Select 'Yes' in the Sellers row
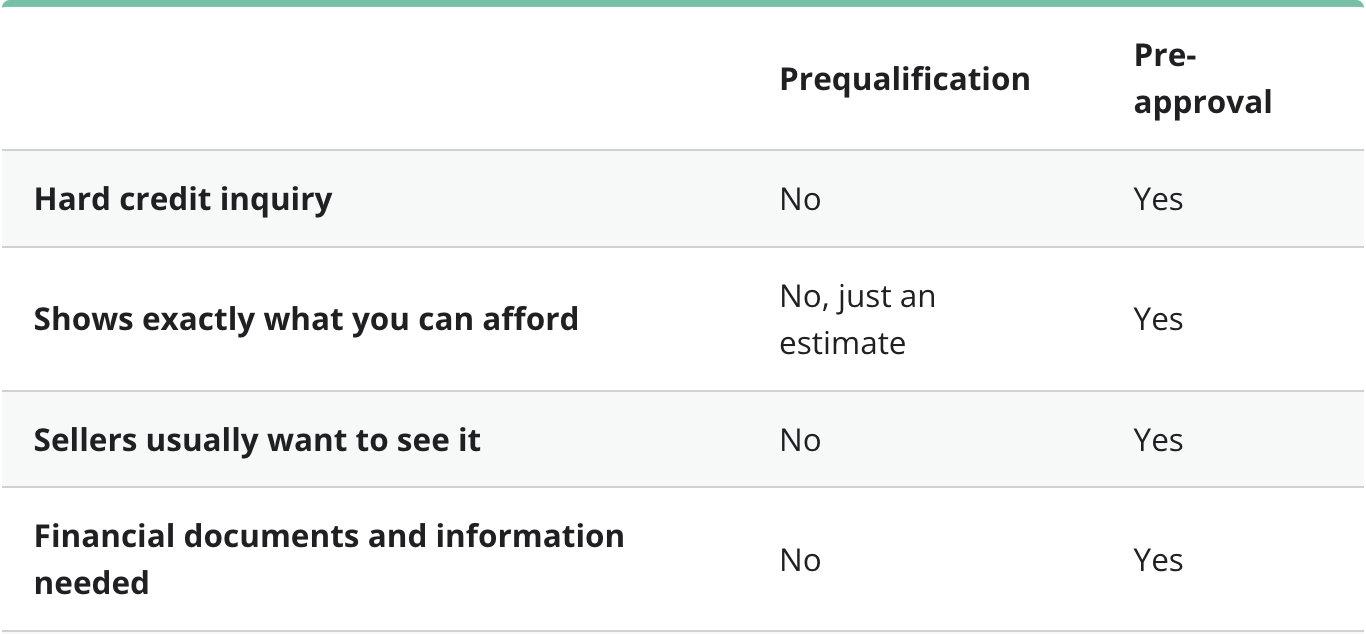1366x634 pixels. (x=1158, y=440)
